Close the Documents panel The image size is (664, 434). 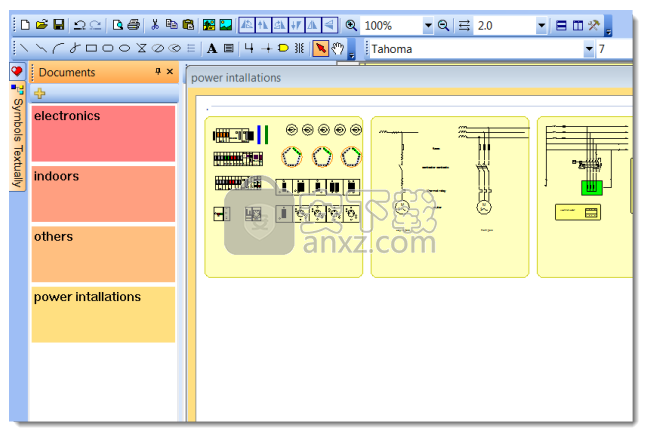pos(170,72)
